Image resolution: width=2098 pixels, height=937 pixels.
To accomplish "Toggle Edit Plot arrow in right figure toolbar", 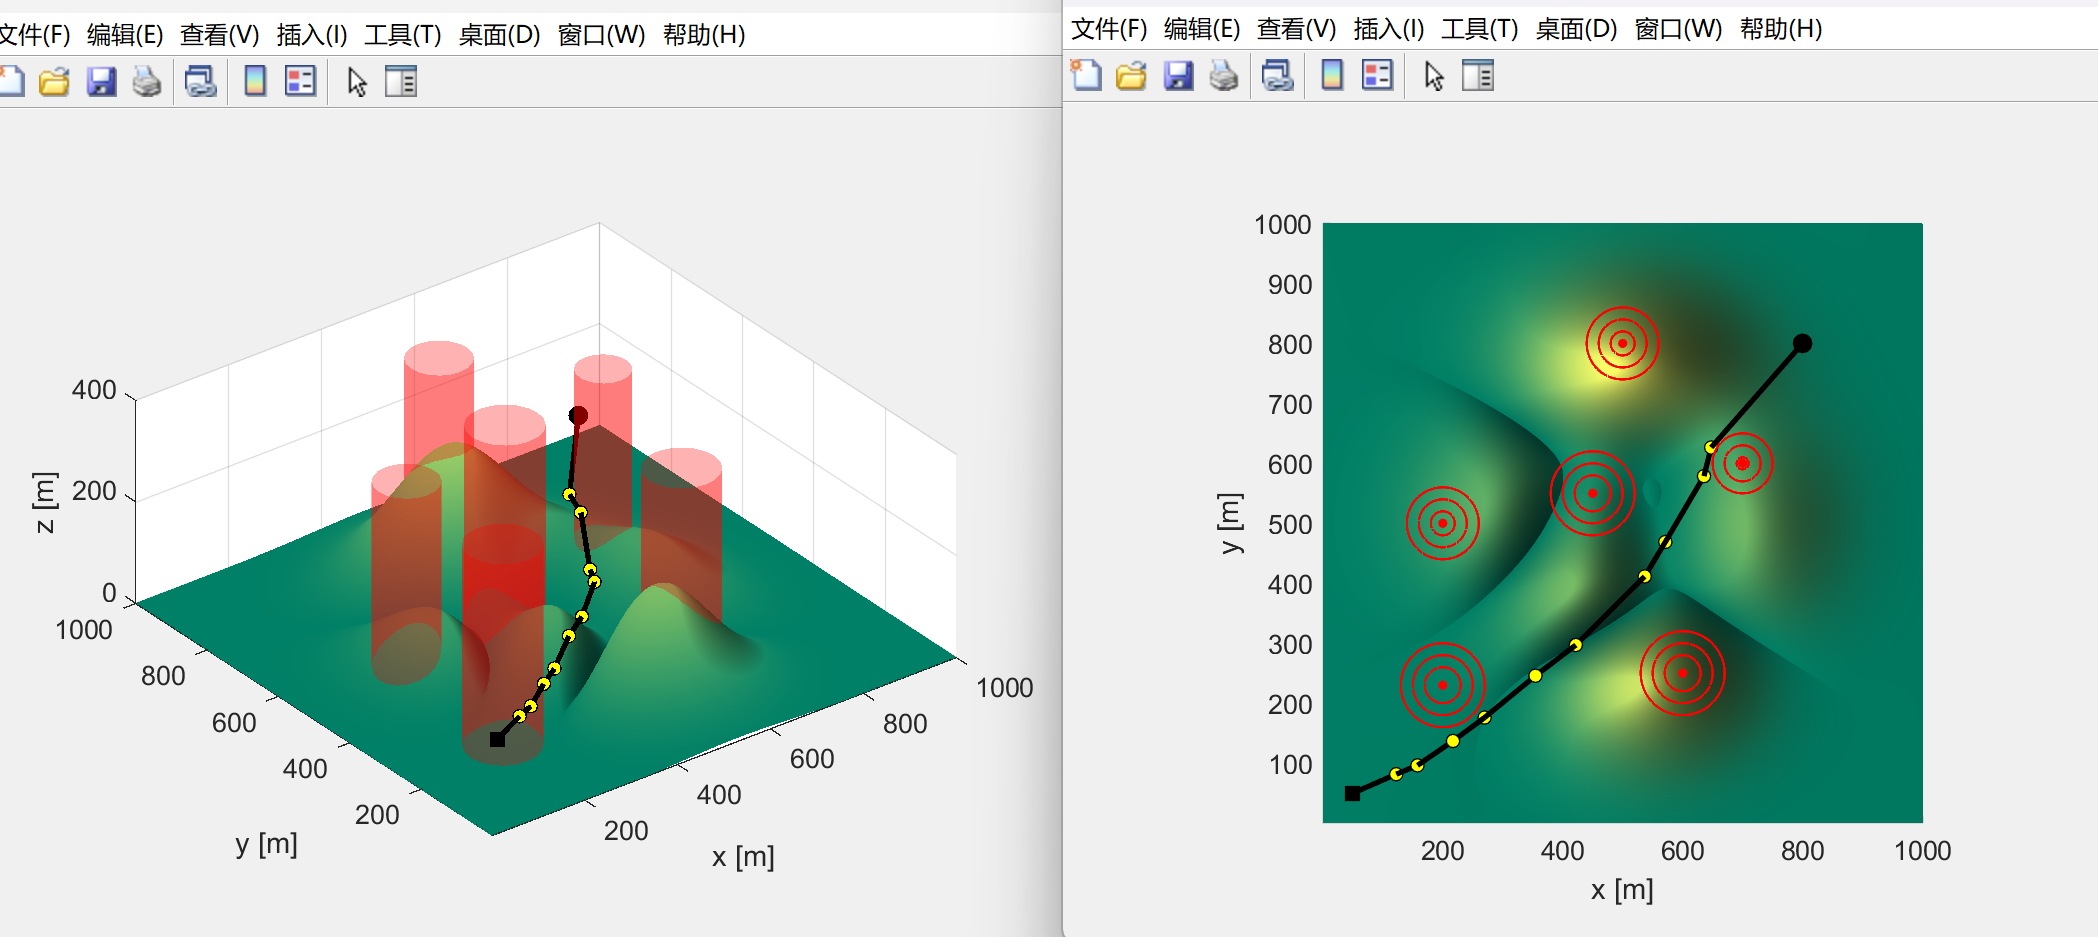I will click(x=1434, y=75).
